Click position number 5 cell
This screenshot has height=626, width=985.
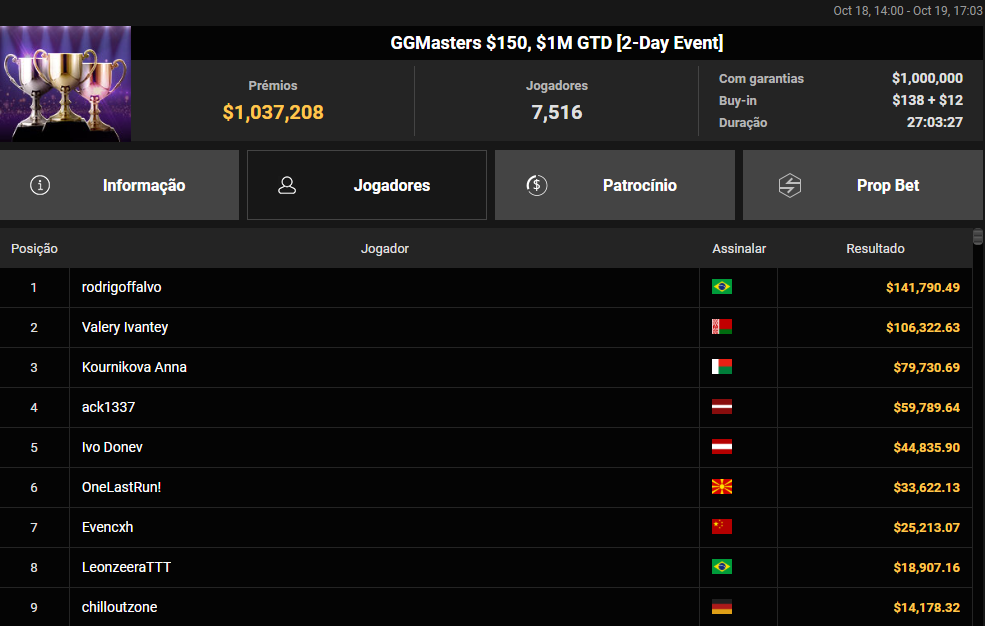point(34,448)
